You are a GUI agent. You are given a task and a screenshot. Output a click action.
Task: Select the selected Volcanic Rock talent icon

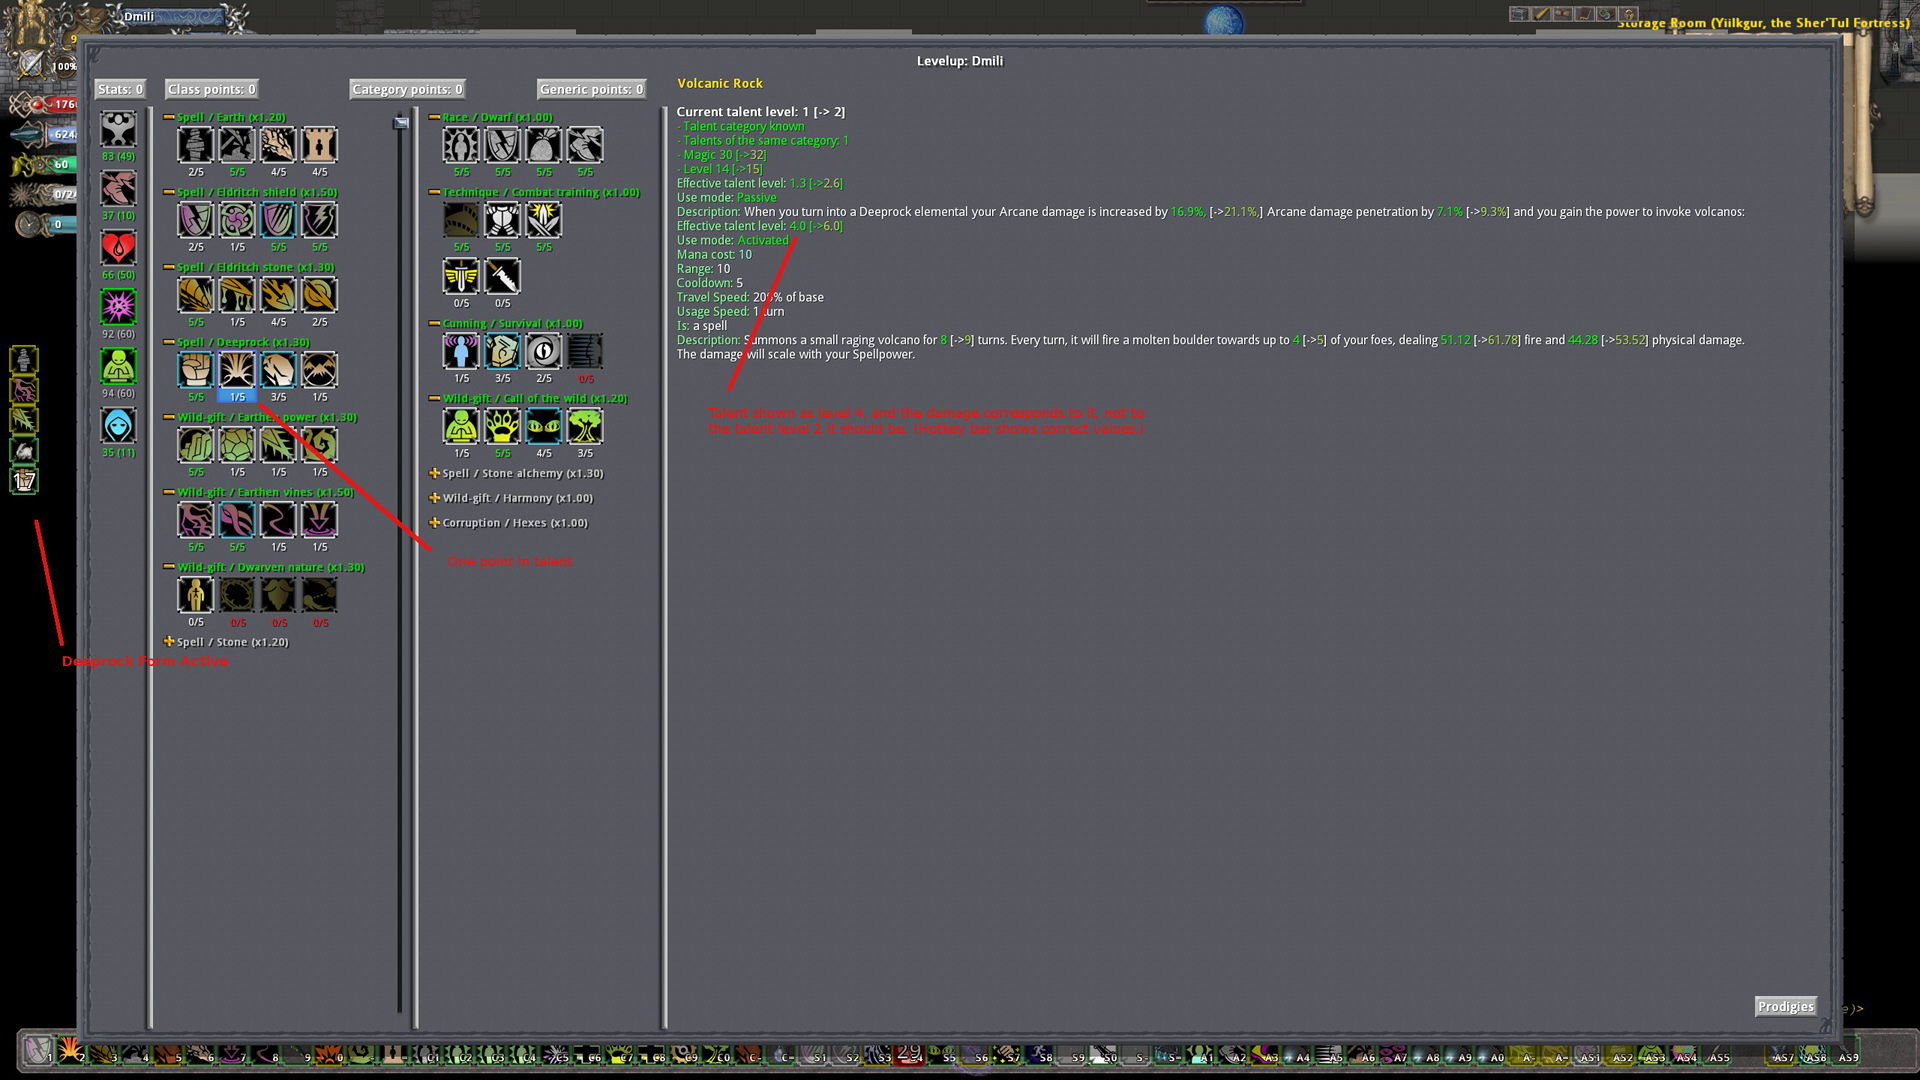237,370
